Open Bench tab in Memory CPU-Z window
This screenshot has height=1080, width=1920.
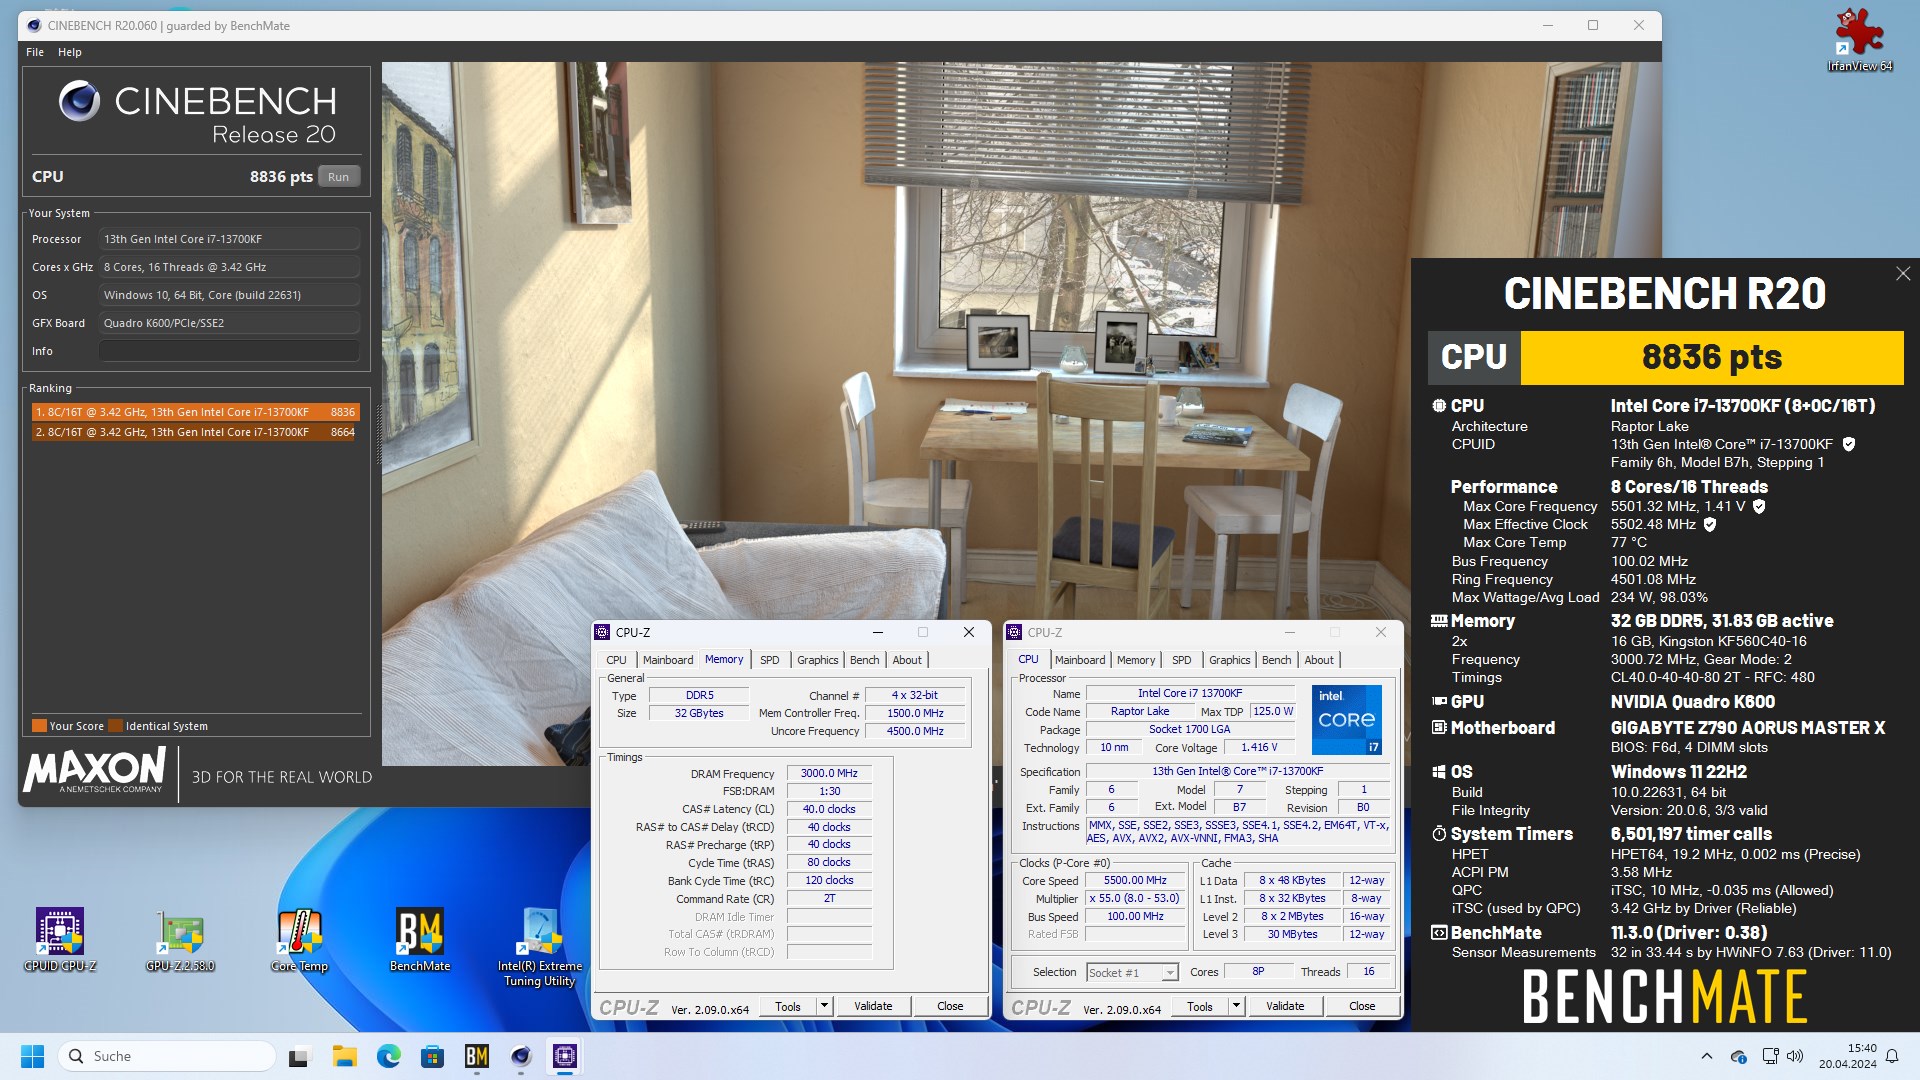(864, 660)
